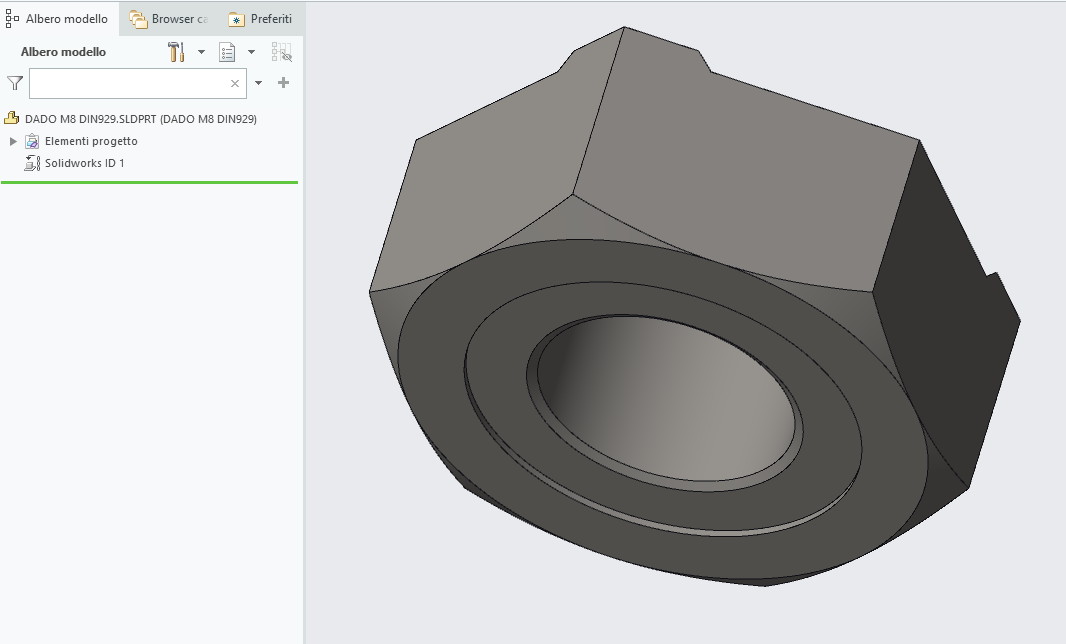Viewport: 1066px width, 644px height.
Task: Open the search box dropdown arrow
Action: [x=258, y=83]
